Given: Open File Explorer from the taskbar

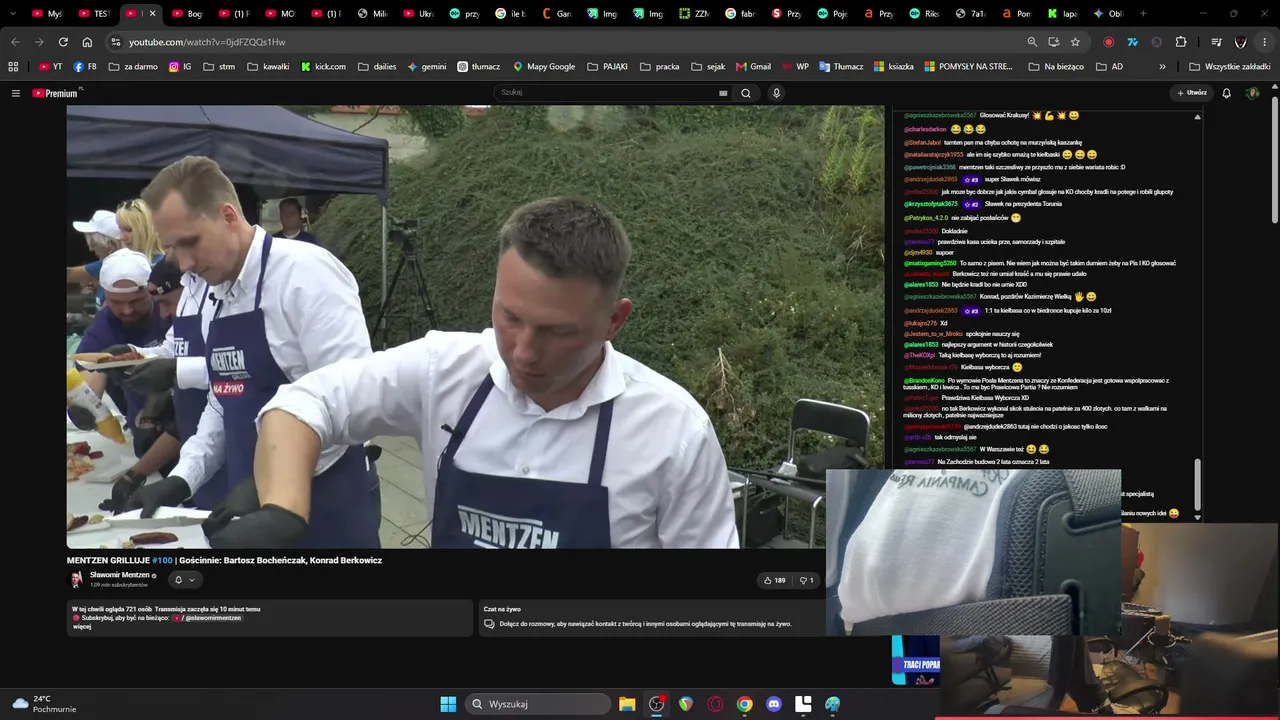Looking at the screenshot, I should (627, 704).
